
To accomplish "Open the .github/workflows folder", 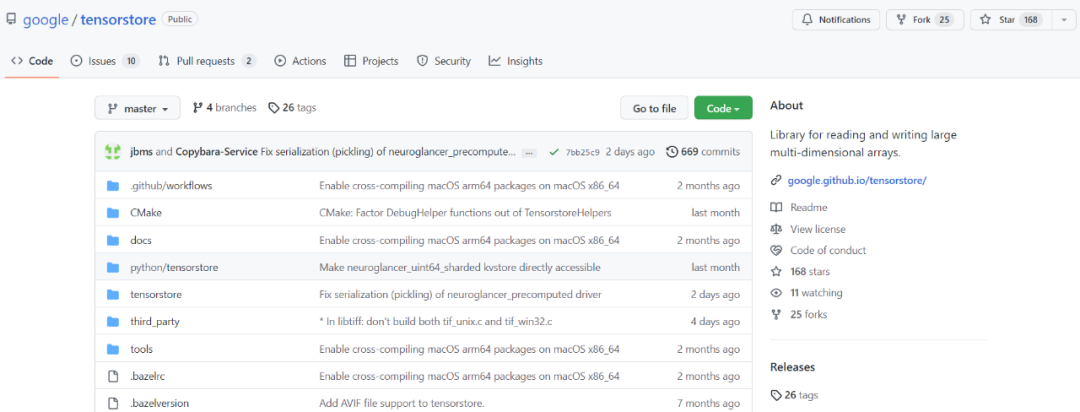I will pos(171,186).
